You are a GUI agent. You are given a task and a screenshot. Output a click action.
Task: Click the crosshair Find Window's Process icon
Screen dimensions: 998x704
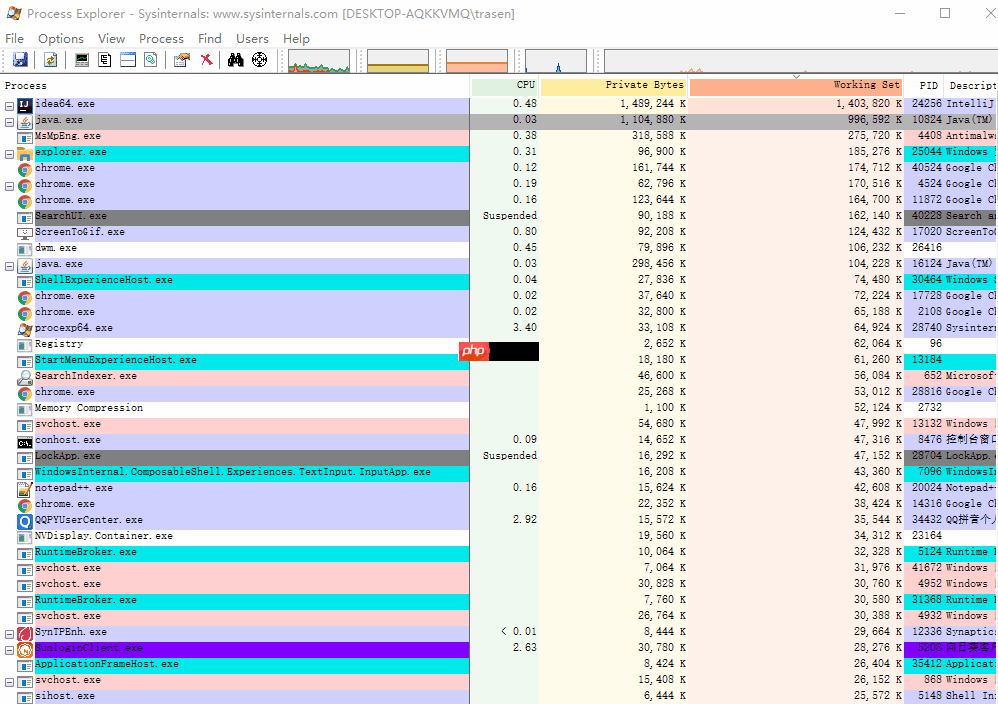click(x=260, y=60)
